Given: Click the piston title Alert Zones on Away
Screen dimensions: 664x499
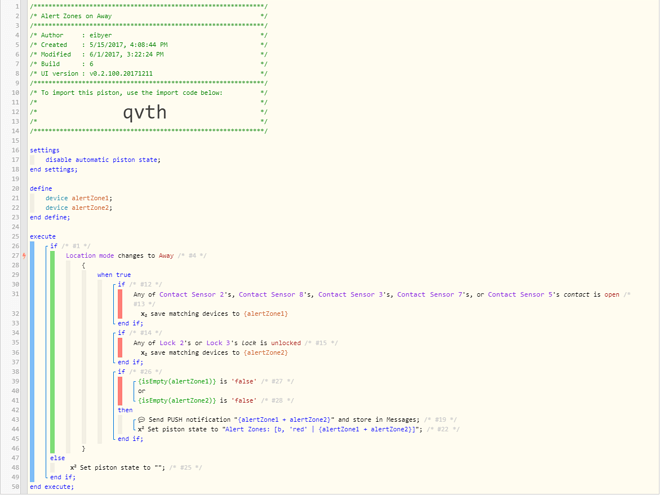Looking at the screenshot, I should 76,16.
